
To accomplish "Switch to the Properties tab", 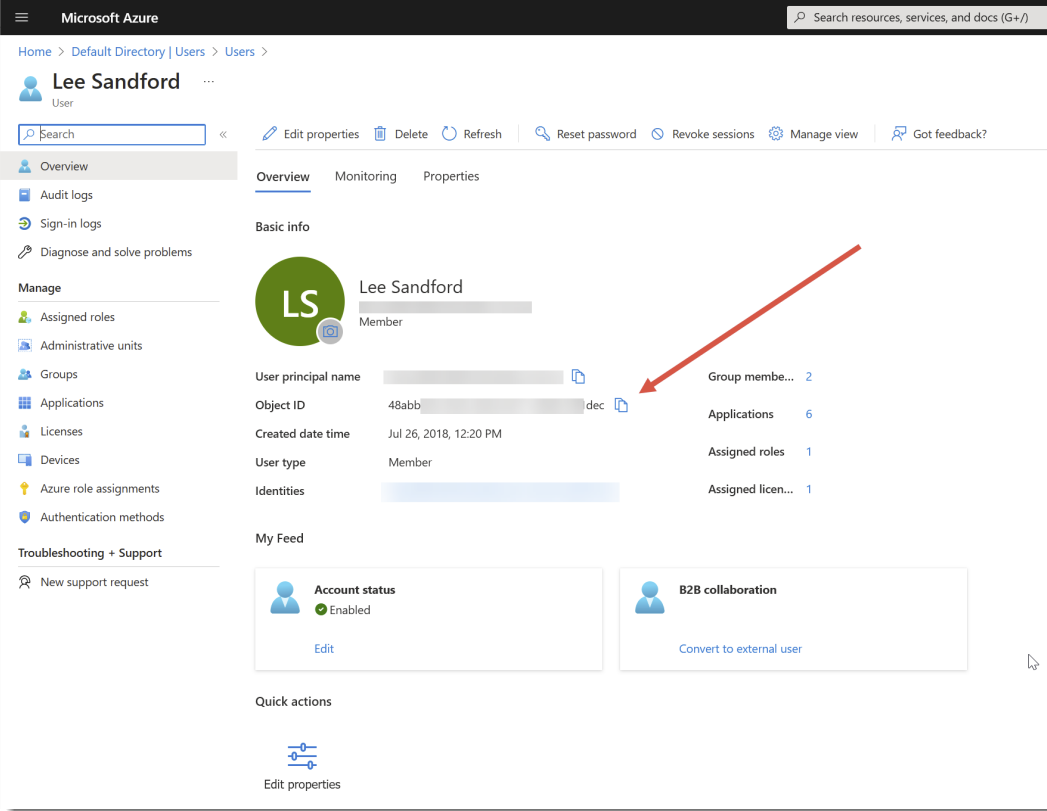I will pyautogui.click(x=451, y=176).
